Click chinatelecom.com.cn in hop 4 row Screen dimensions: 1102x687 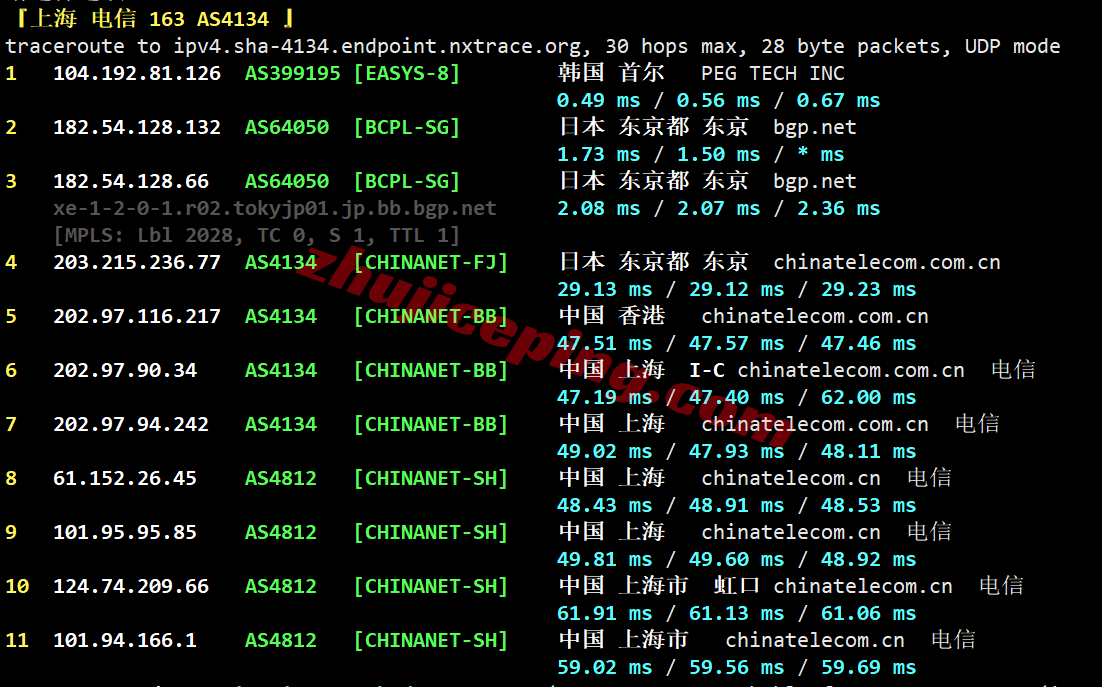coord(887,262)
